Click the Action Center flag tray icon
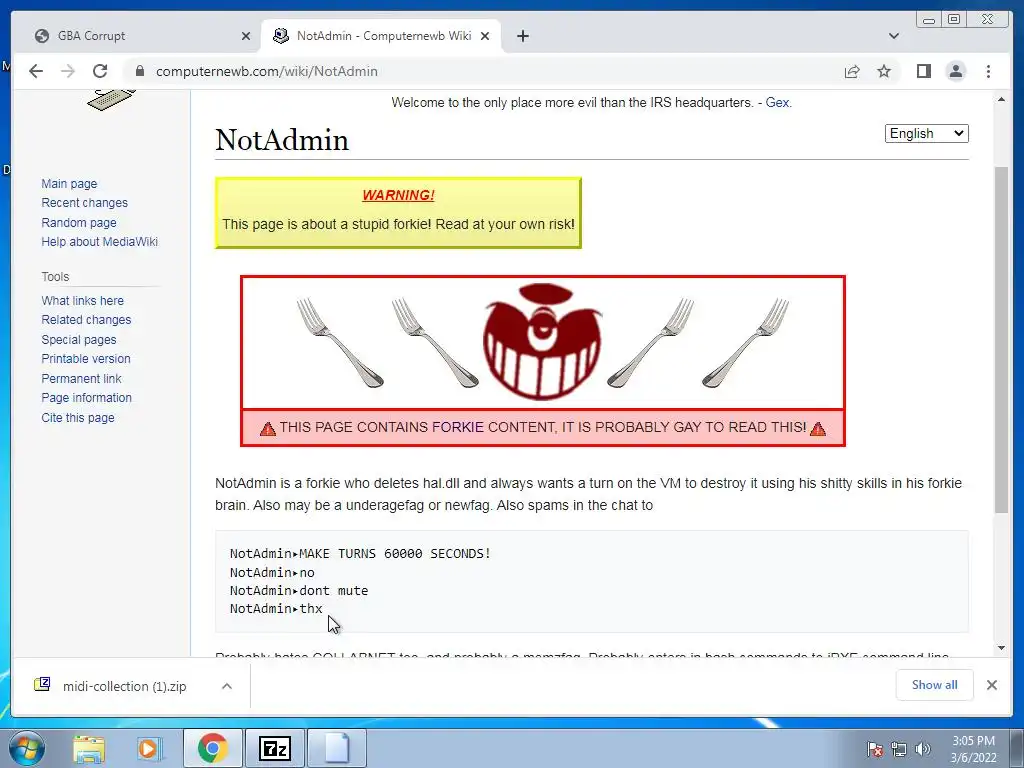Image resolution: width=1024 pixels, height=768 pixels. click(x=875, y=749)
